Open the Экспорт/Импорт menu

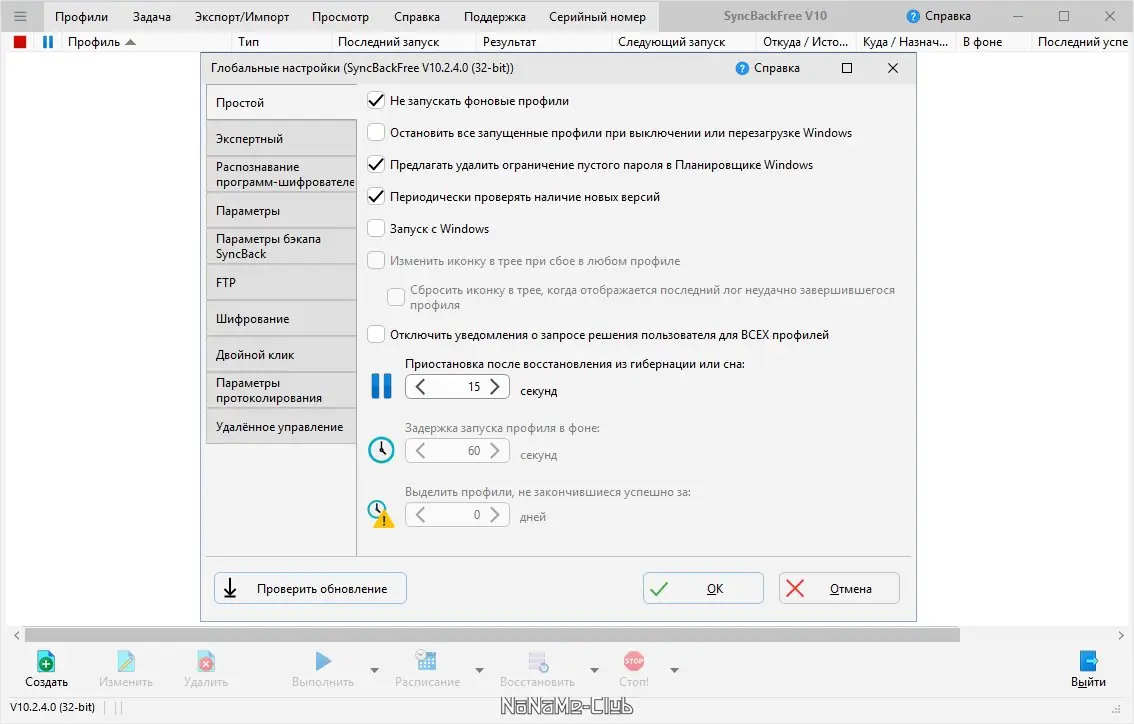(242, 17)
